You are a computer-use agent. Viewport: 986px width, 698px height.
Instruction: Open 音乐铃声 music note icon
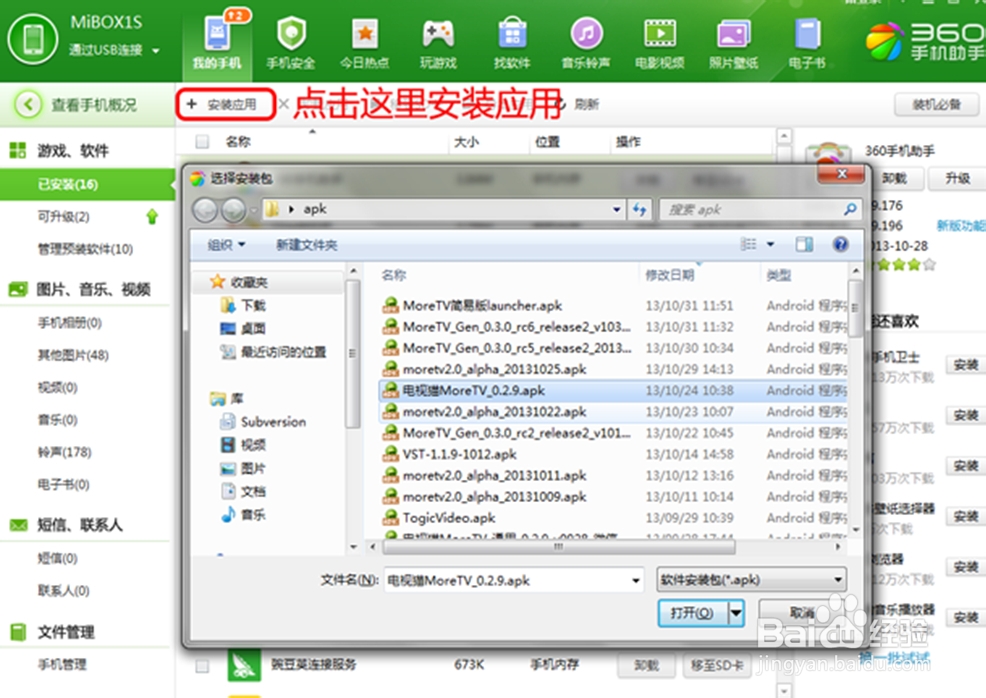586,33
